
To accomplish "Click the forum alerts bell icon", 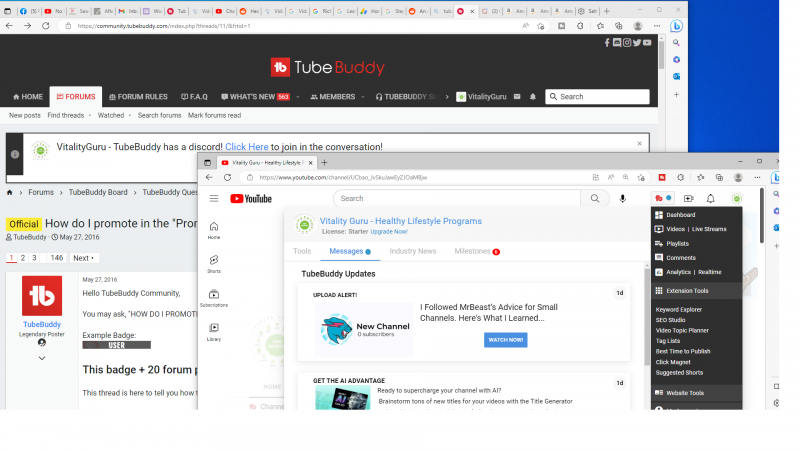I will point(533,97).
